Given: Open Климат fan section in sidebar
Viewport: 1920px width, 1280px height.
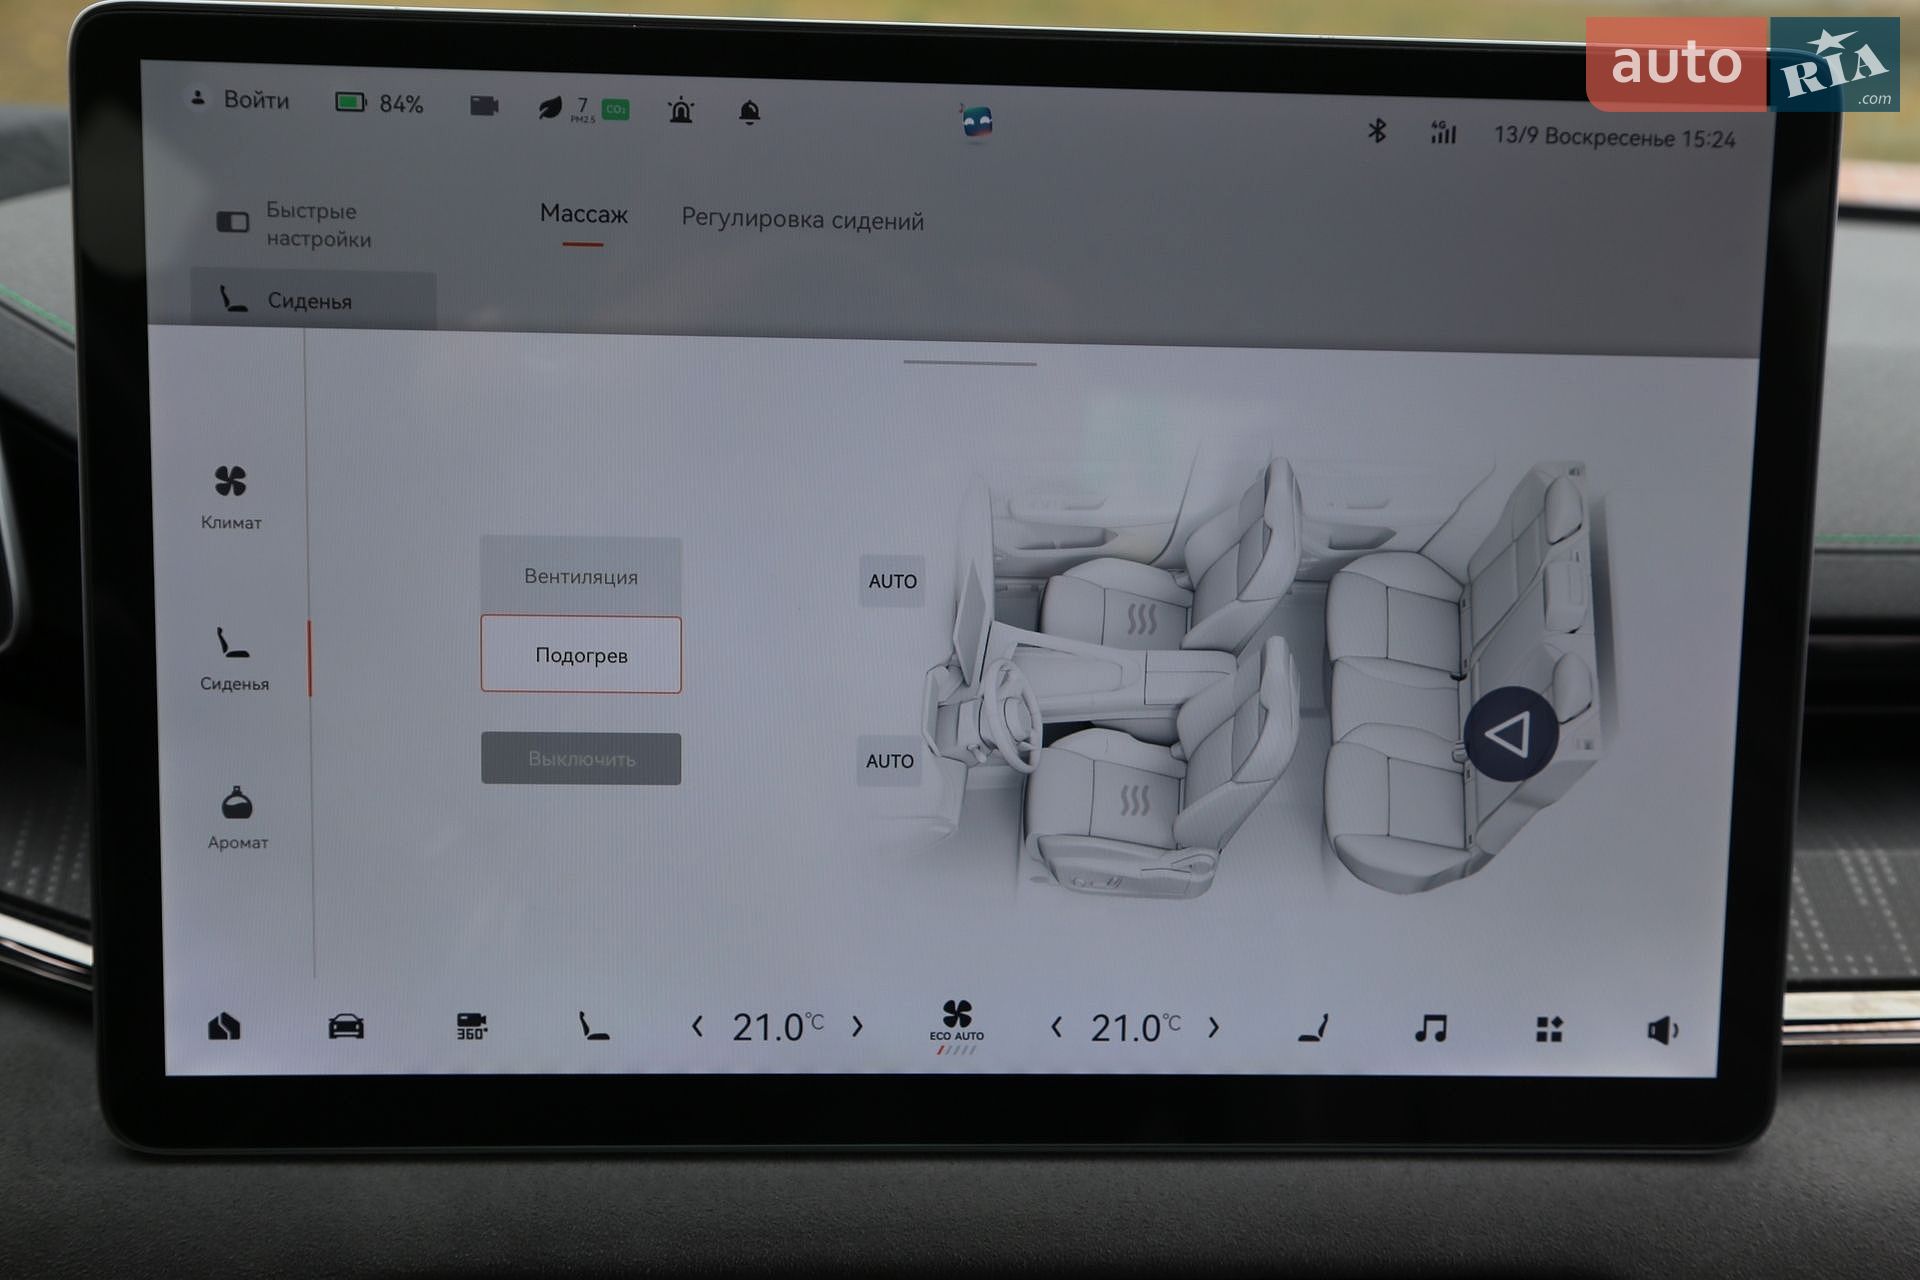Looking at the screenshot, I should 231,497.
